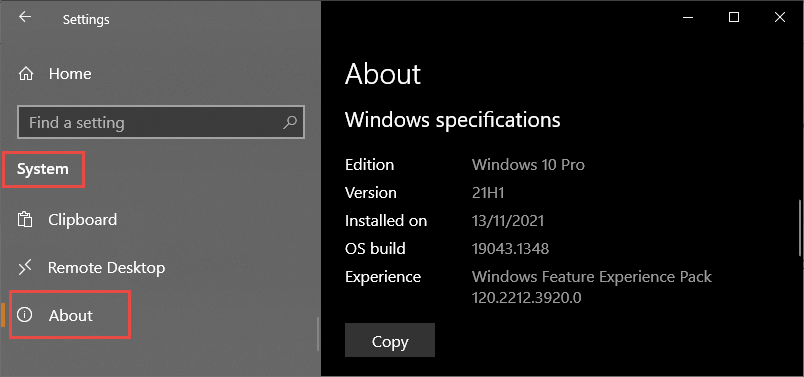Select Clipboard in the System sidebar
The height and width of the screenshot is (377, 804).
point(82,220)
